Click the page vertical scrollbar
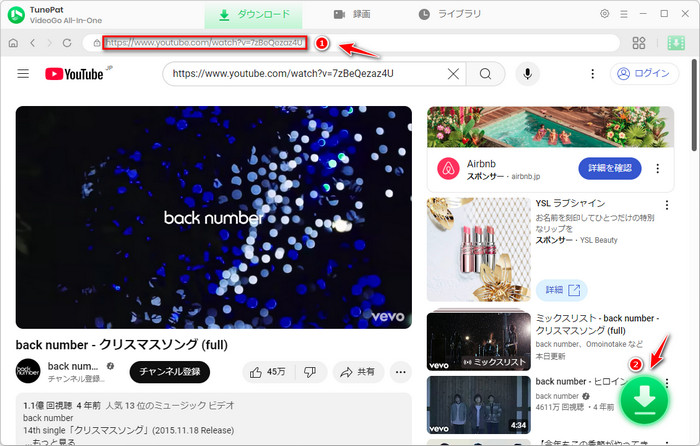The height and width of the screenshot is (446, 700). coord(695,105)
